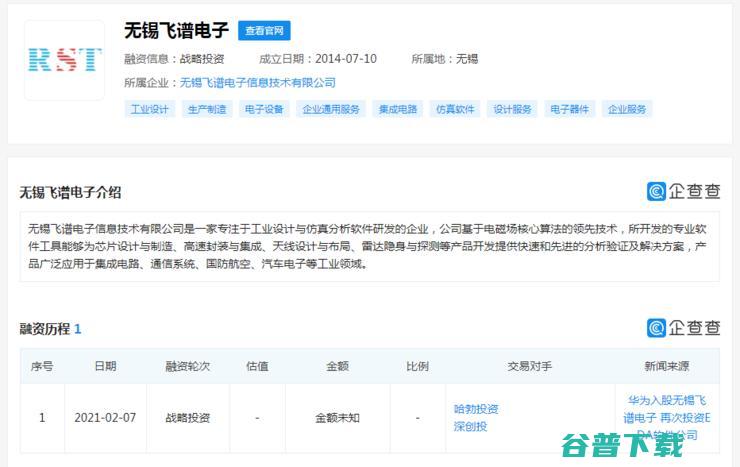Click the 序号 column header
The width and height of the screenshot is (740, 467).
click(42, 366)
